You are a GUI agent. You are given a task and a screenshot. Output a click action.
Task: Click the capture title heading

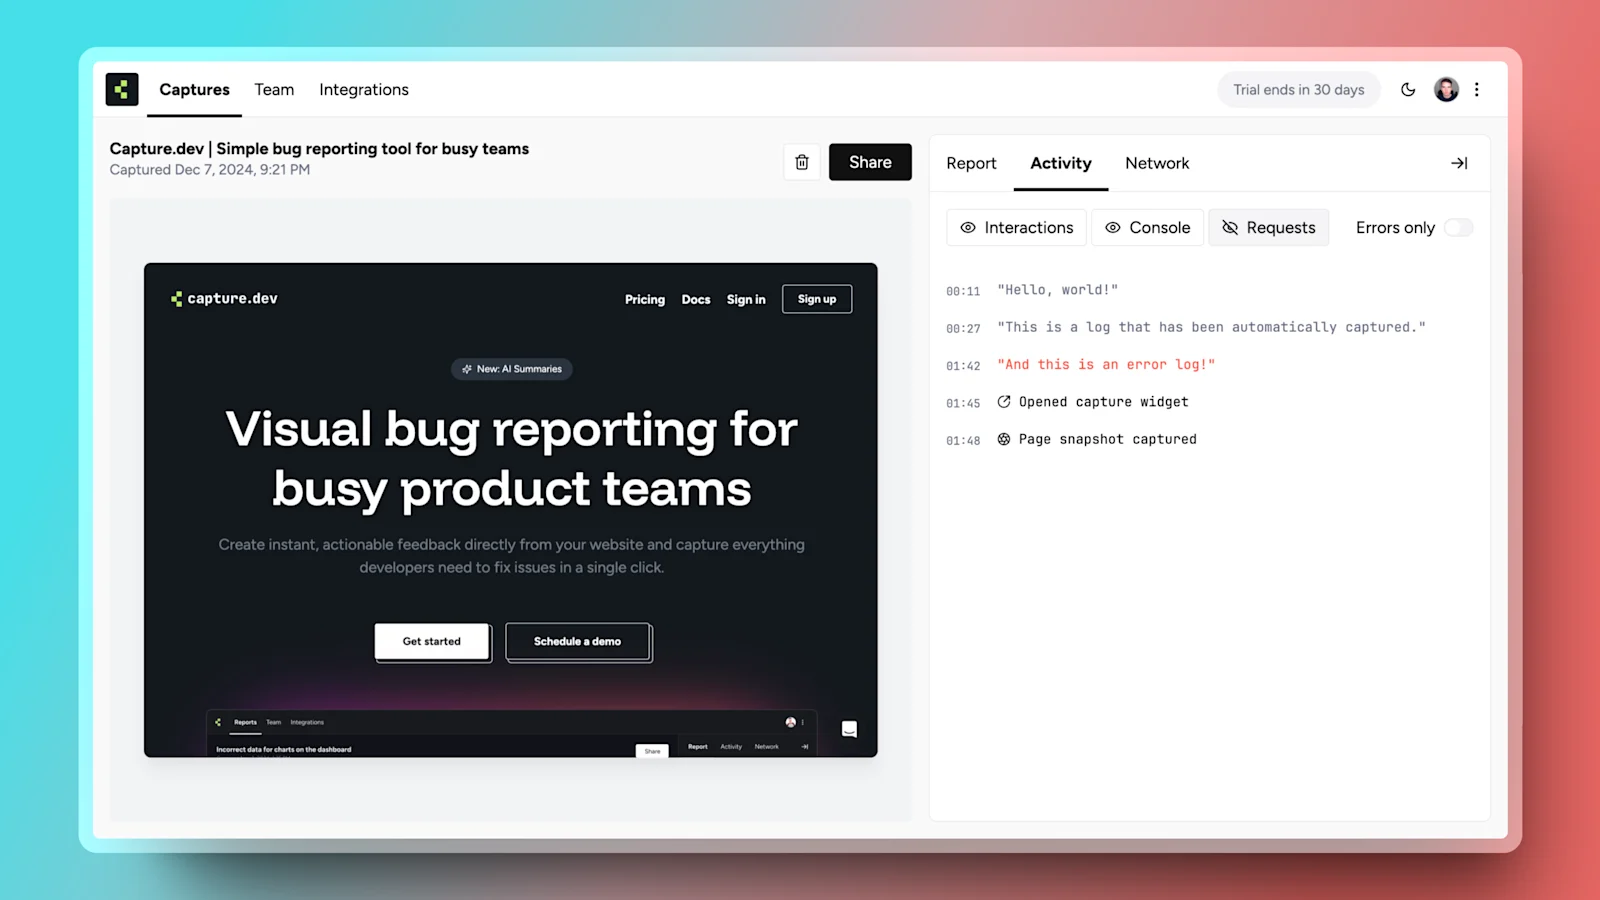(319, 149)
